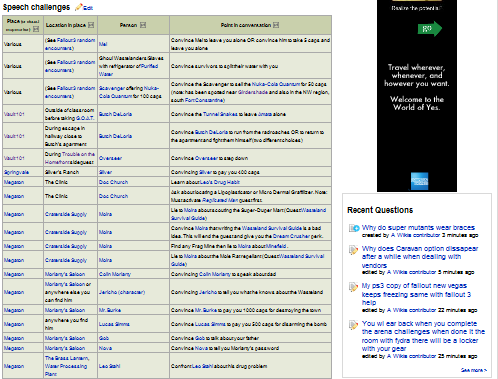This screenshot has width=498, height=379.
Task: Open Moriarty's Saloon link in the Gob row
Action: [x=65, y=338]
